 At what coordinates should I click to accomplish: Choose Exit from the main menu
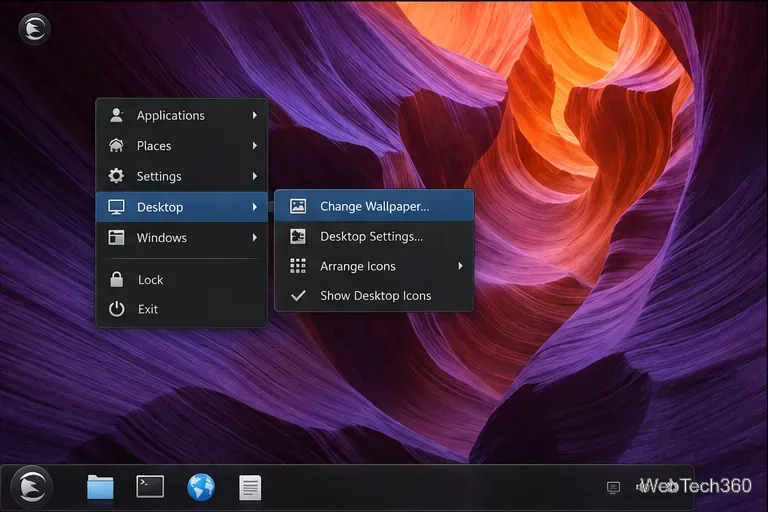coord(182,309)
